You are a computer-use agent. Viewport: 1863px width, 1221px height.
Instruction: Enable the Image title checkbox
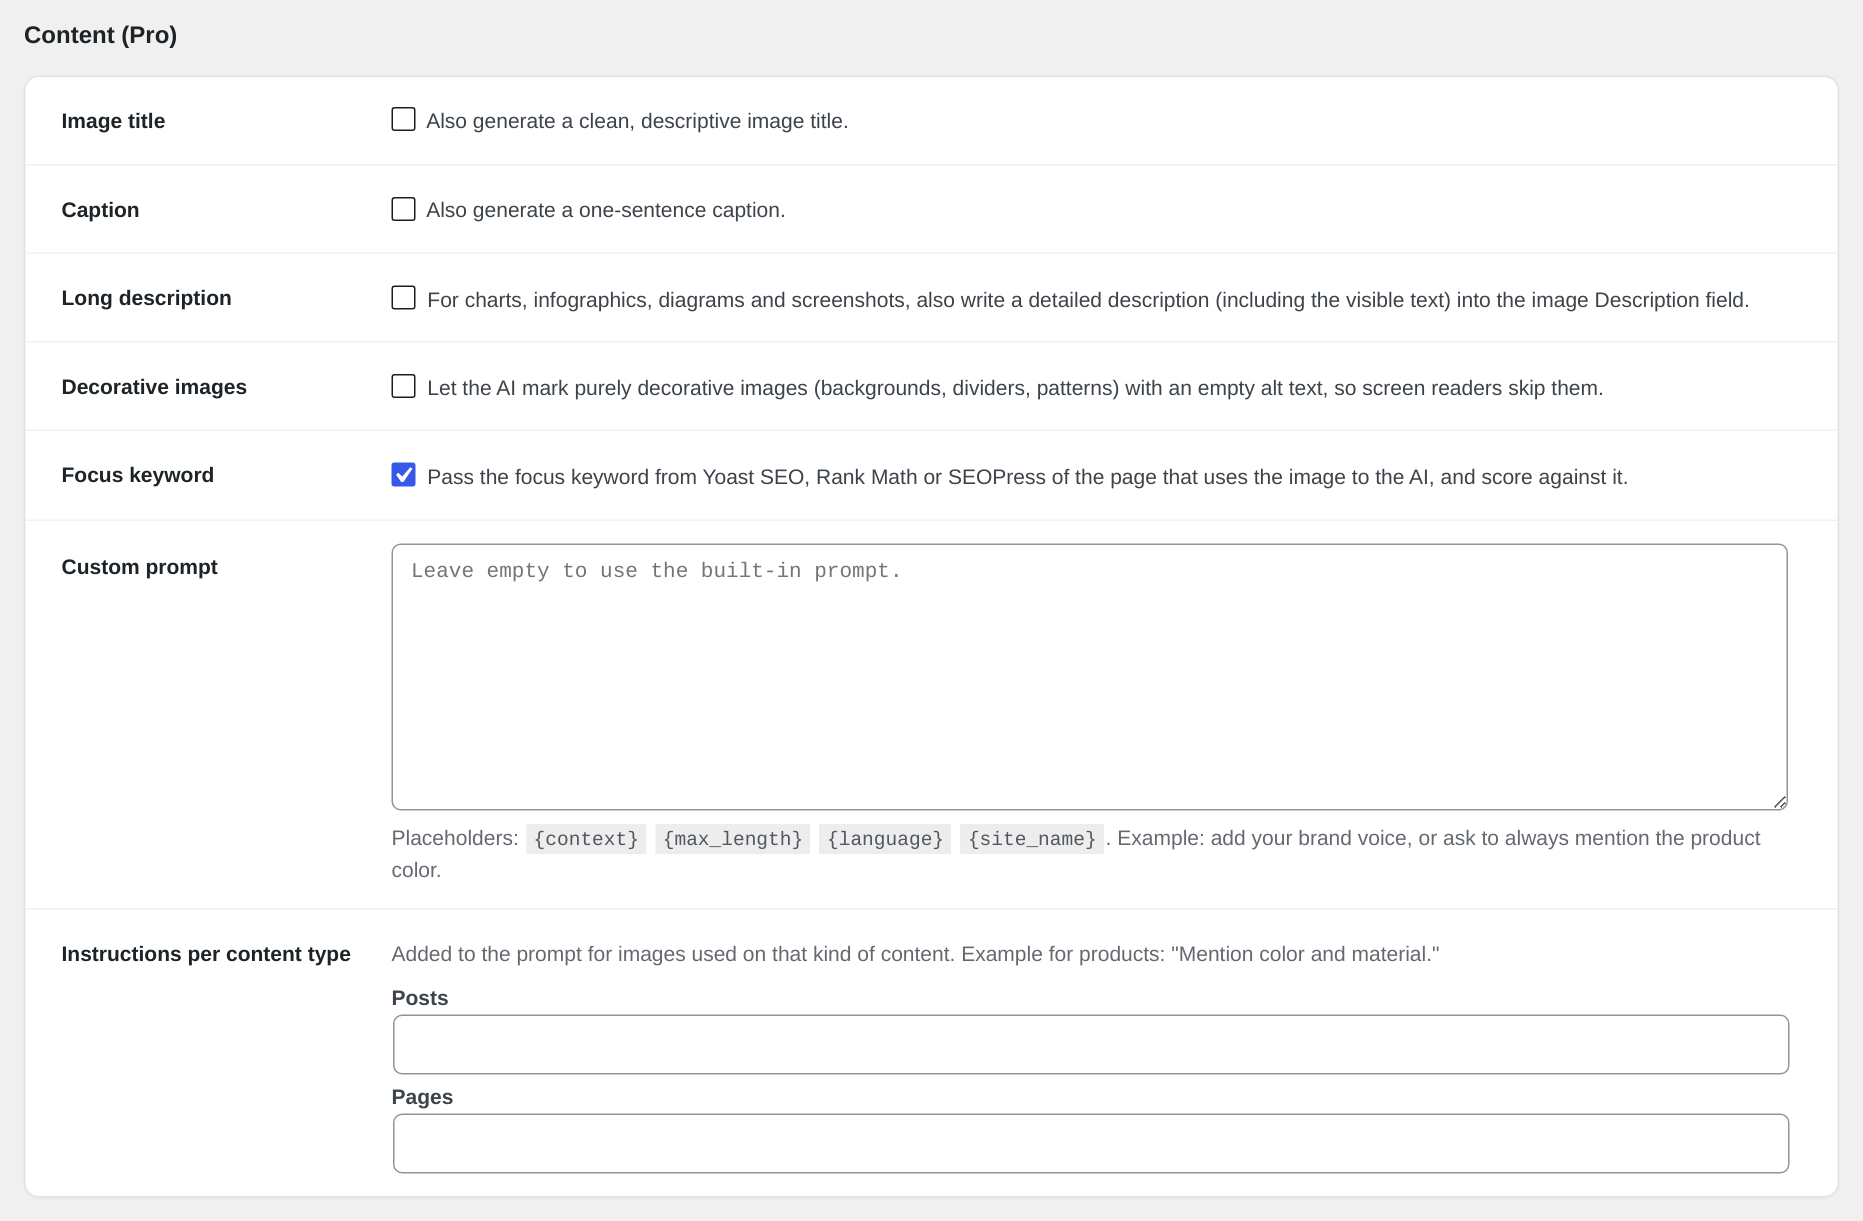(x=403, y=120)
